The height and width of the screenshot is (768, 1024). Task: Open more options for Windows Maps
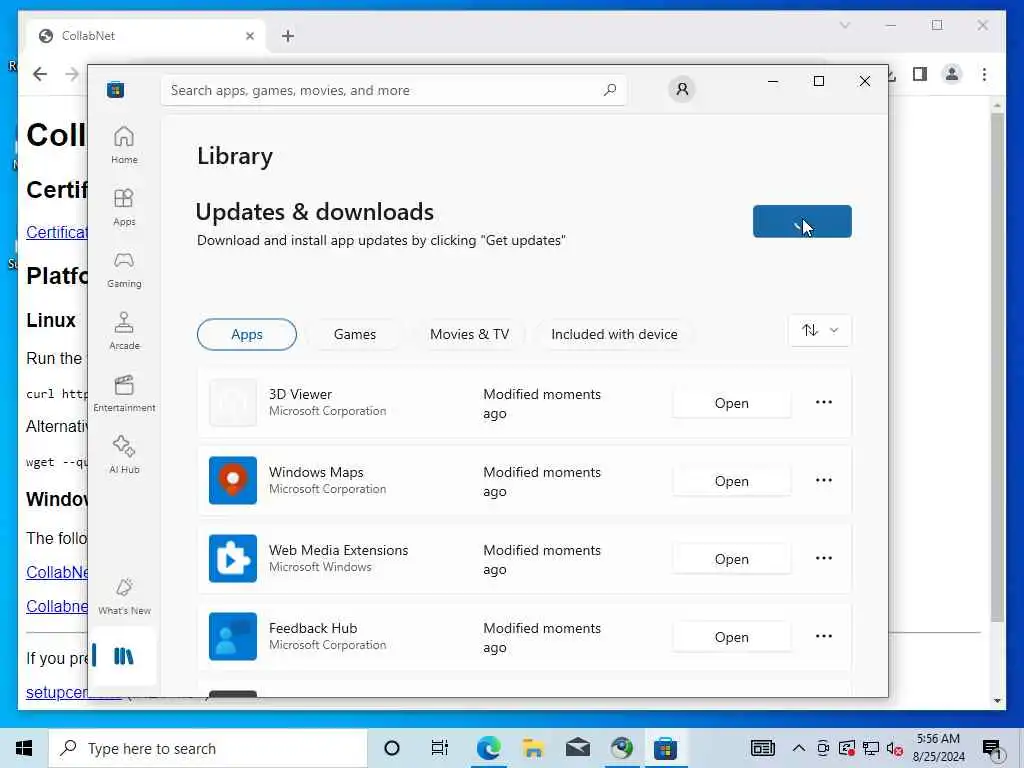click(824, 480)
